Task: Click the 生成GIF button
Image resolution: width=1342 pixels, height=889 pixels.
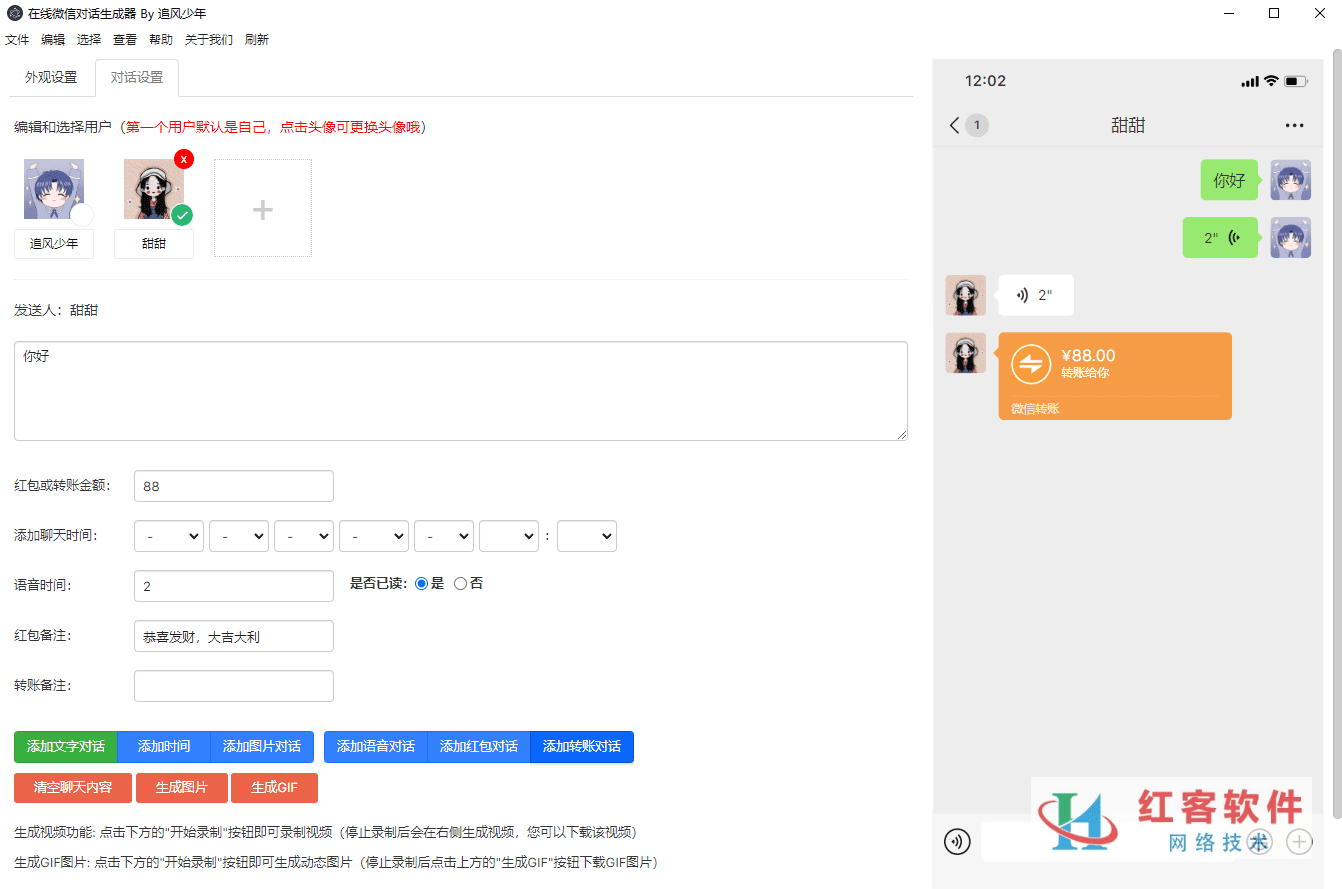Action: tap(274, 788)
